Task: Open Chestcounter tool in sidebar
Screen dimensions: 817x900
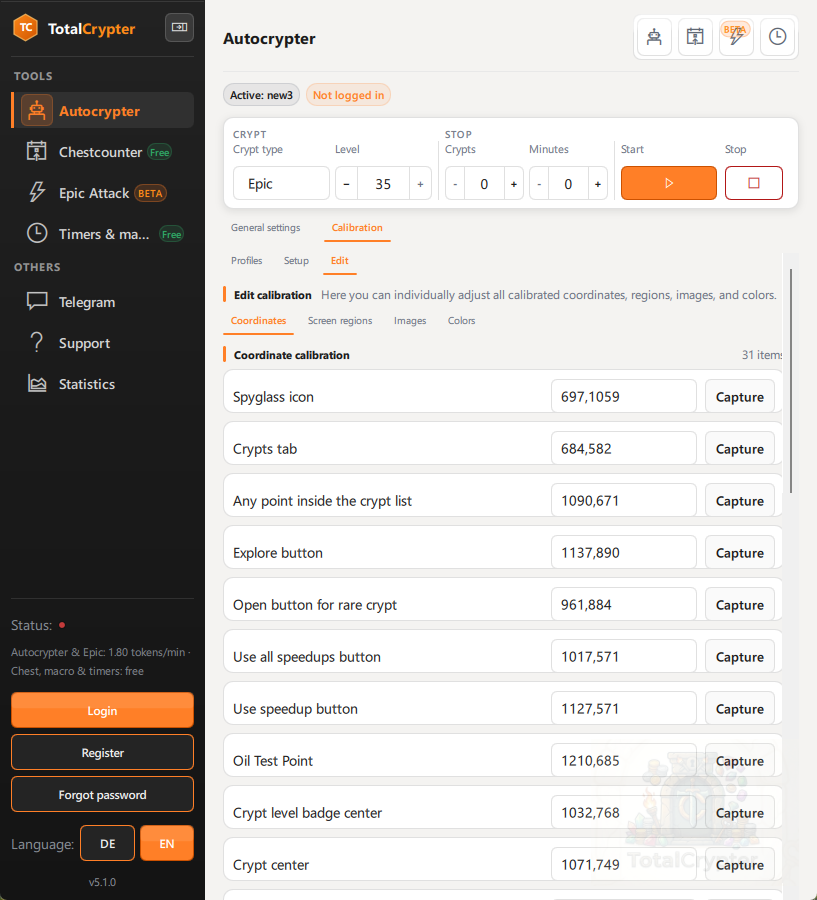Action: 103,152
